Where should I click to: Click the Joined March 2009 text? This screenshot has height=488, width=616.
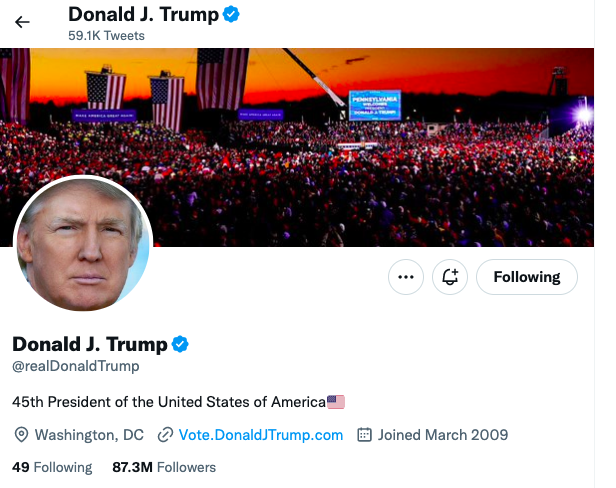[x=443, y=435]
